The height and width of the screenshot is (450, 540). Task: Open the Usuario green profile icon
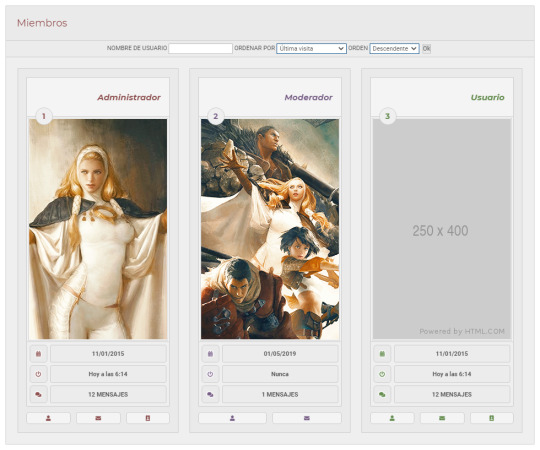[392, 418]
